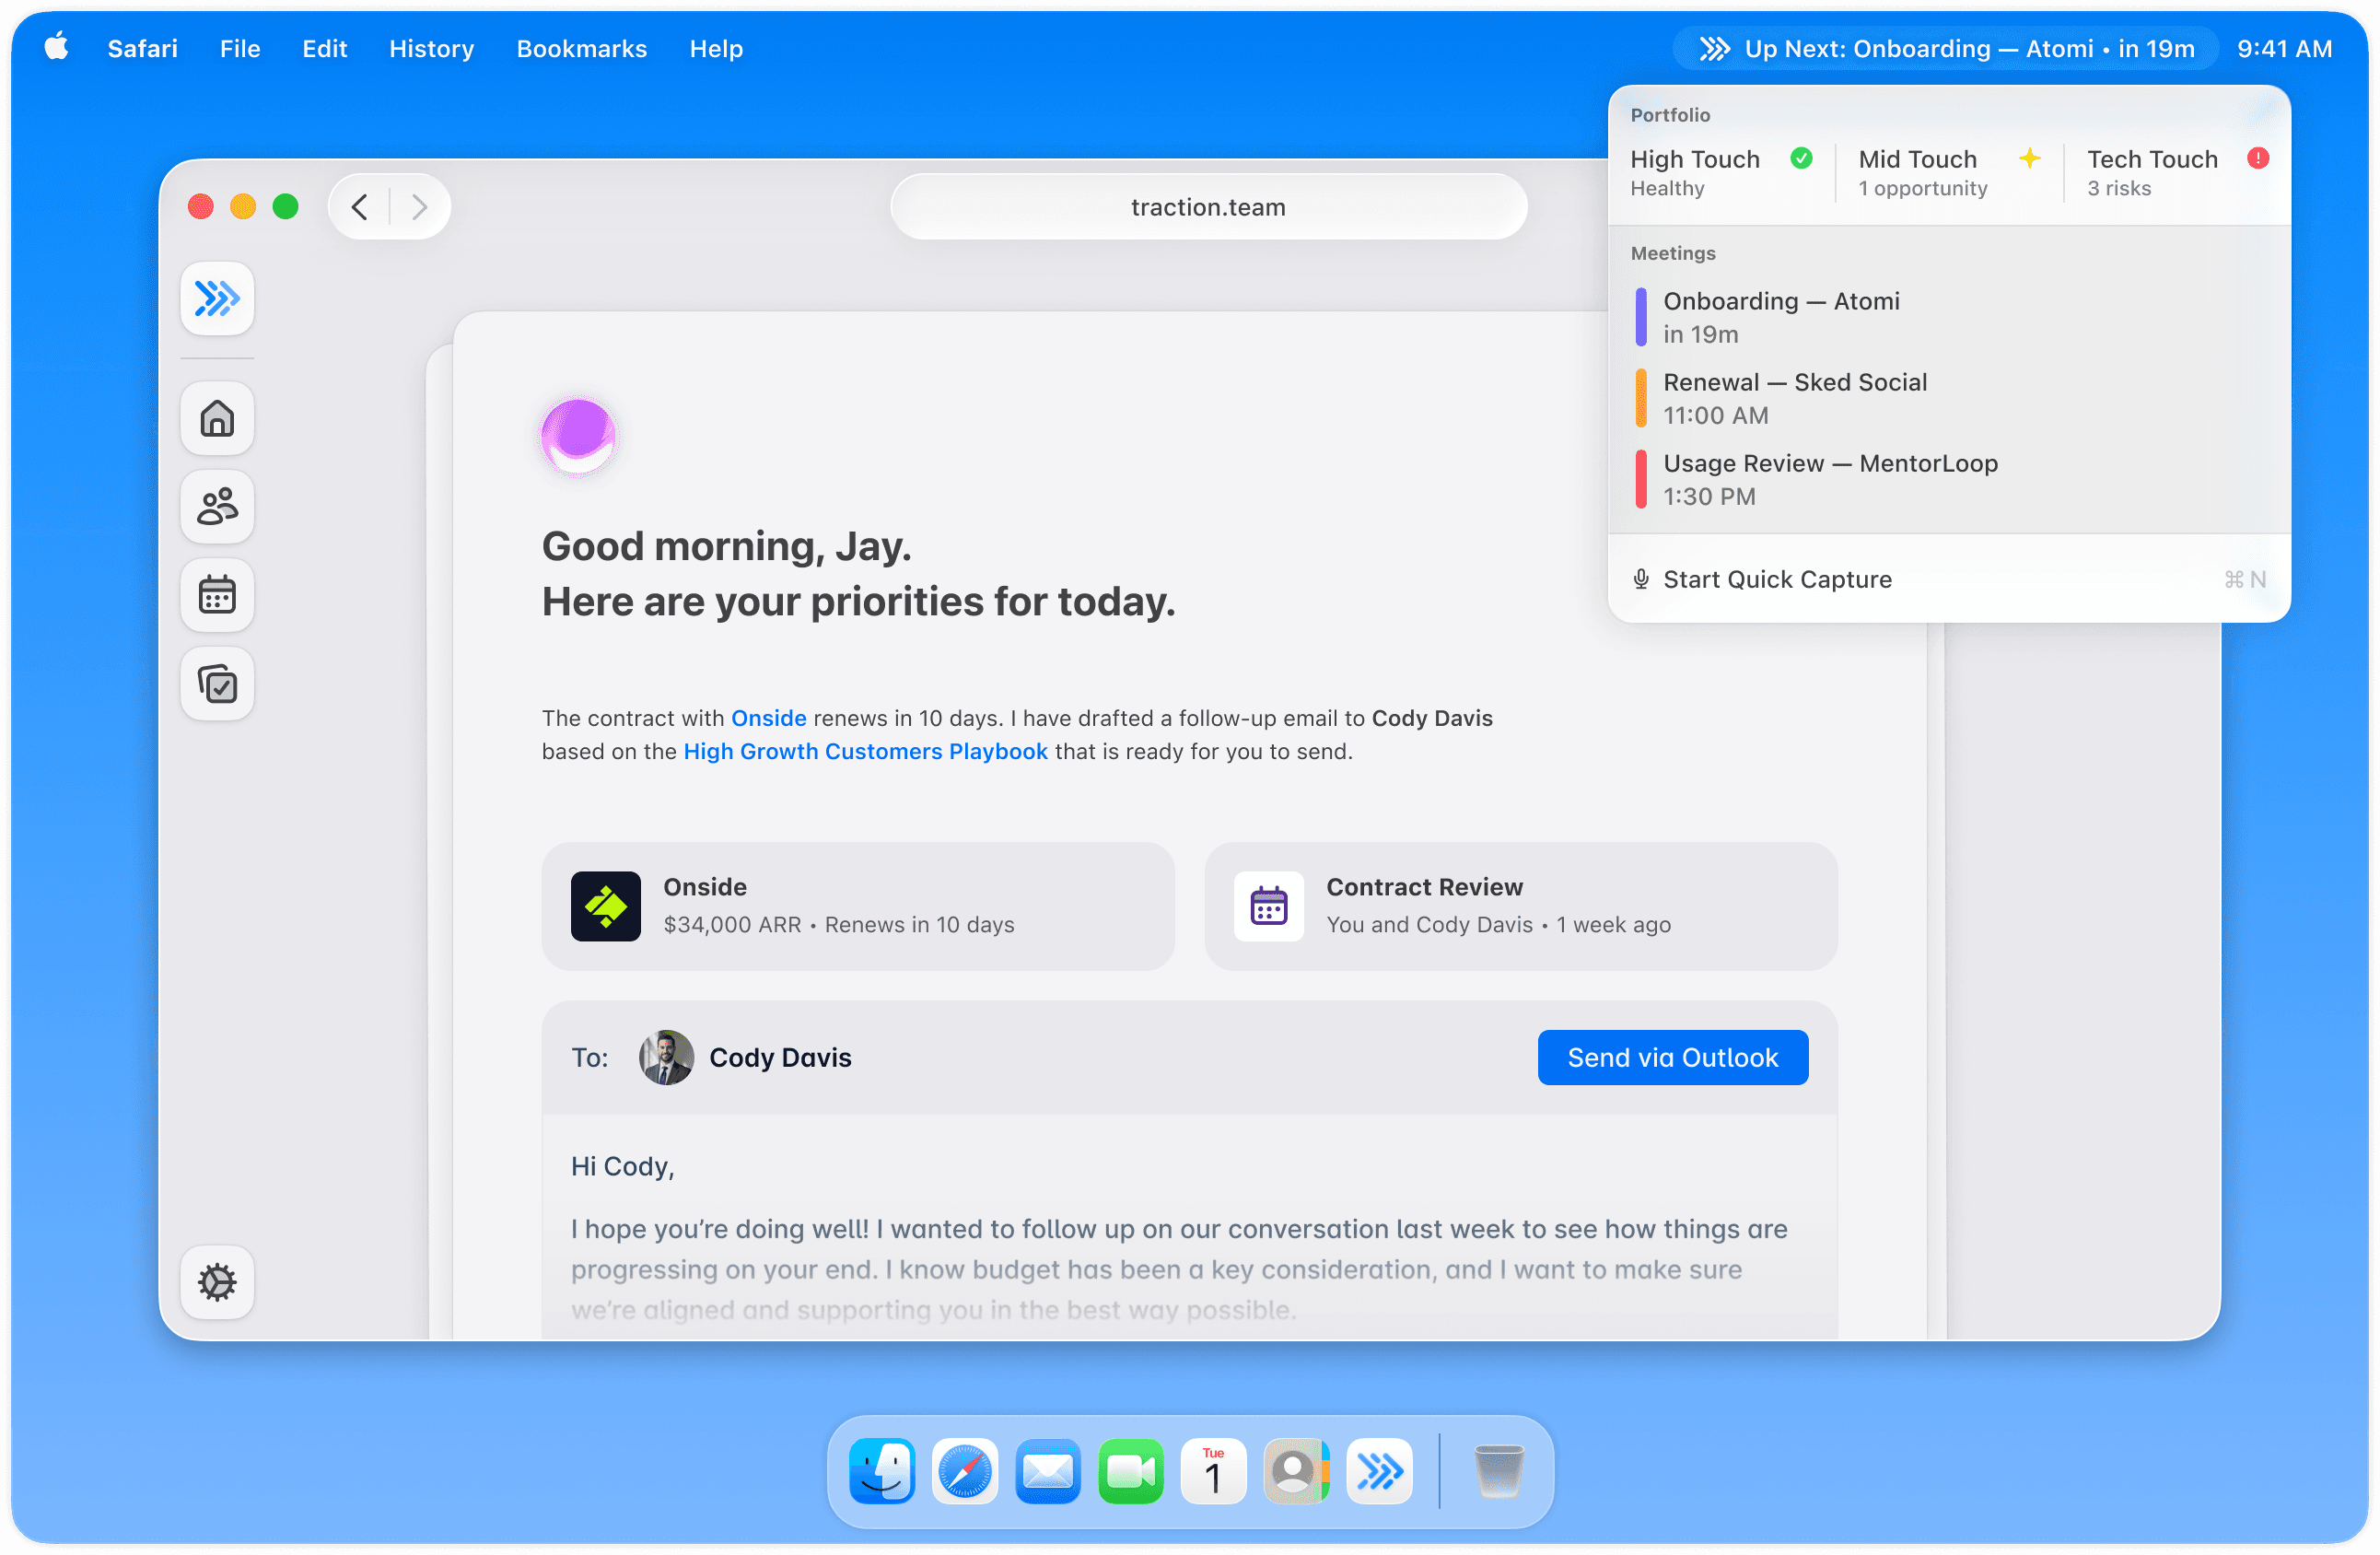Click the Start Quick Capture microphone icon
Image resolution: width=2380 pixels, height=1555 pixels.
(x=1640, y=579)
